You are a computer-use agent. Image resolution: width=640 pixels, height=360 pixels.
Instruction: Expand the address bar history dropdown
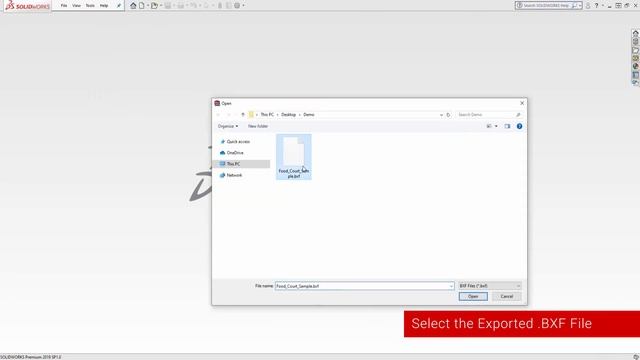tap(441, 115)
